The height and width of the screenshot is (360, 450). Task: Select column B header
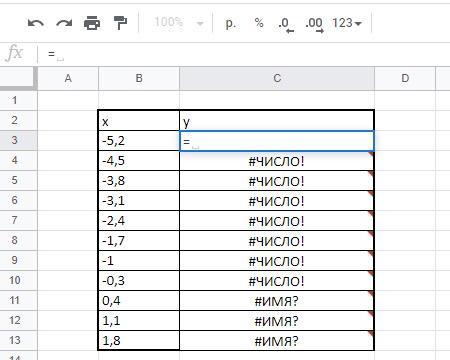(139, 78)
